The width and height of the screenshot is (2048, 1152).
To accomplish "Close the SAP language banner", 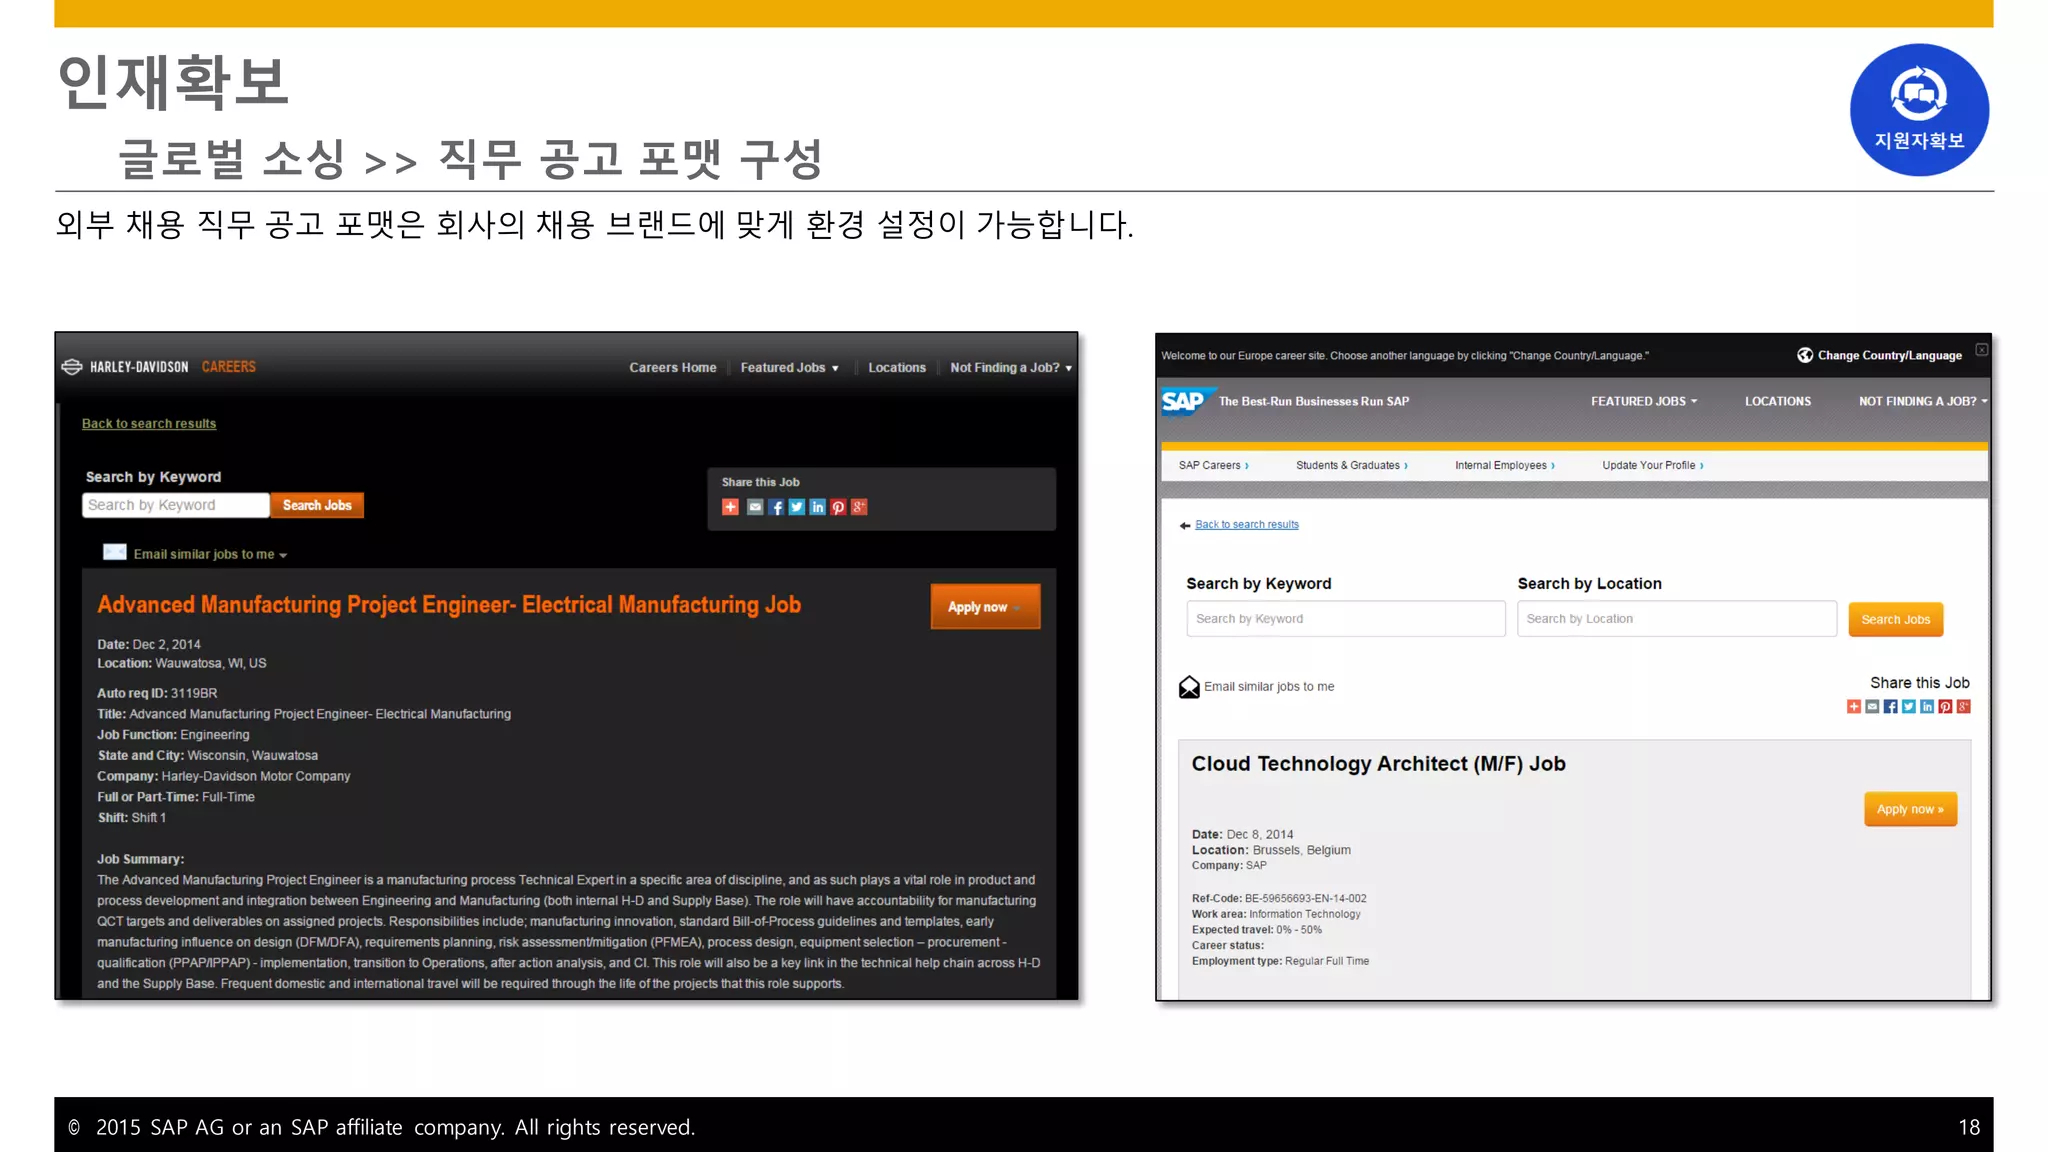I will tap(1981, 349).
